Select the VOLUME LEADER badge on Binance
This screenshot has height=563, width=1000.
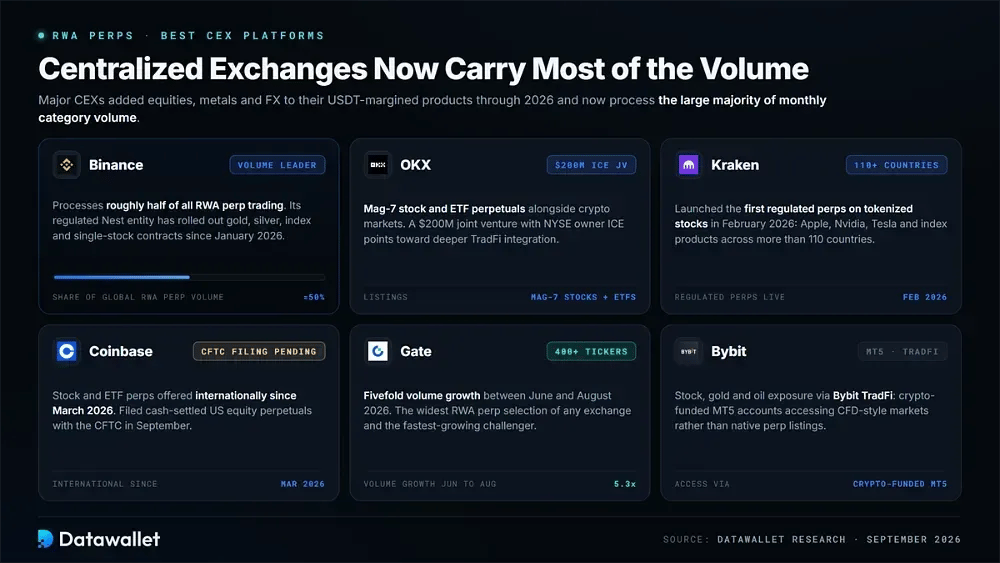tap(277, 165)
